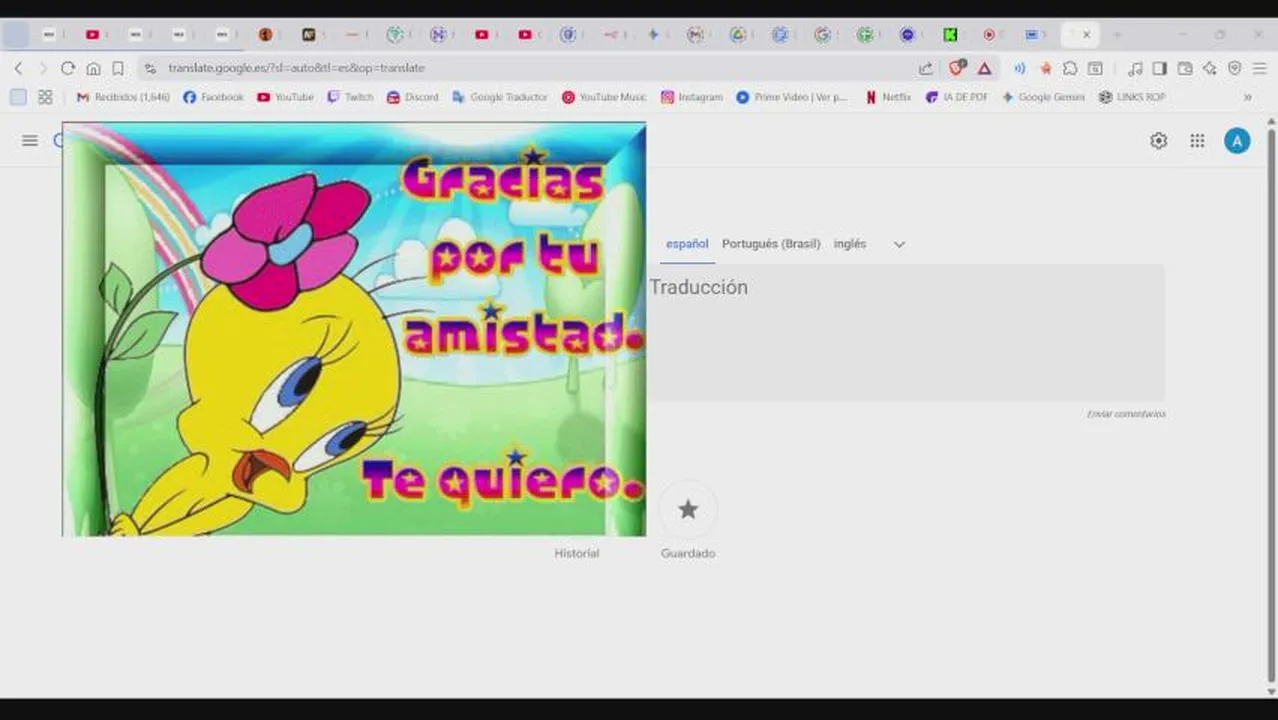The width and height of the screenshot is (1278, 720).
Task: Click the Guardado star button
Action: pos(688,509)
